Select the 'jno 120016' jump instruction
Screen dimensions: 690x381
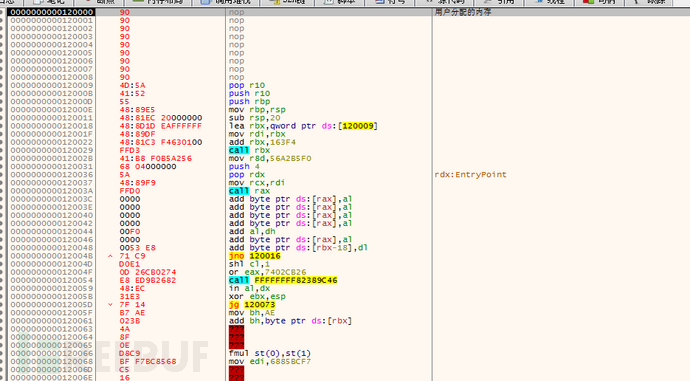[x=255, y=256]
